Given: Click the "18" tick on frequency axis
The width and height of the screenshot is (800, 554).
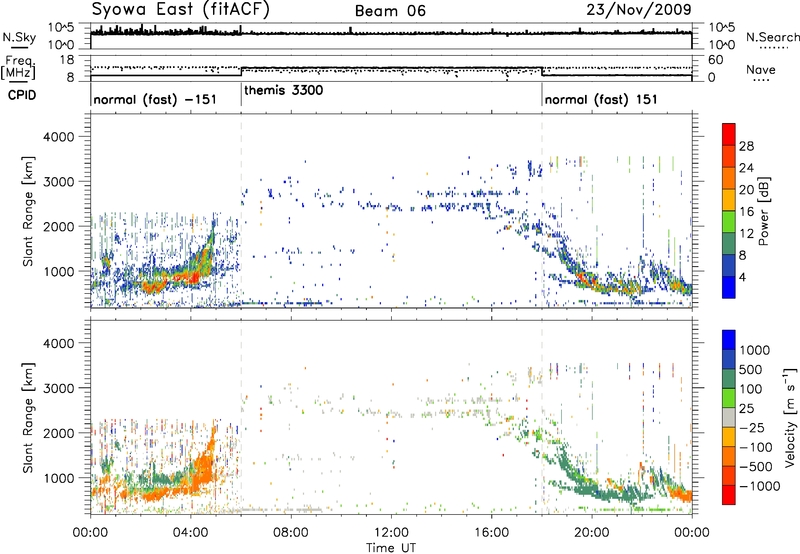Looking at the screenshot, I should [x=67, y=60].
